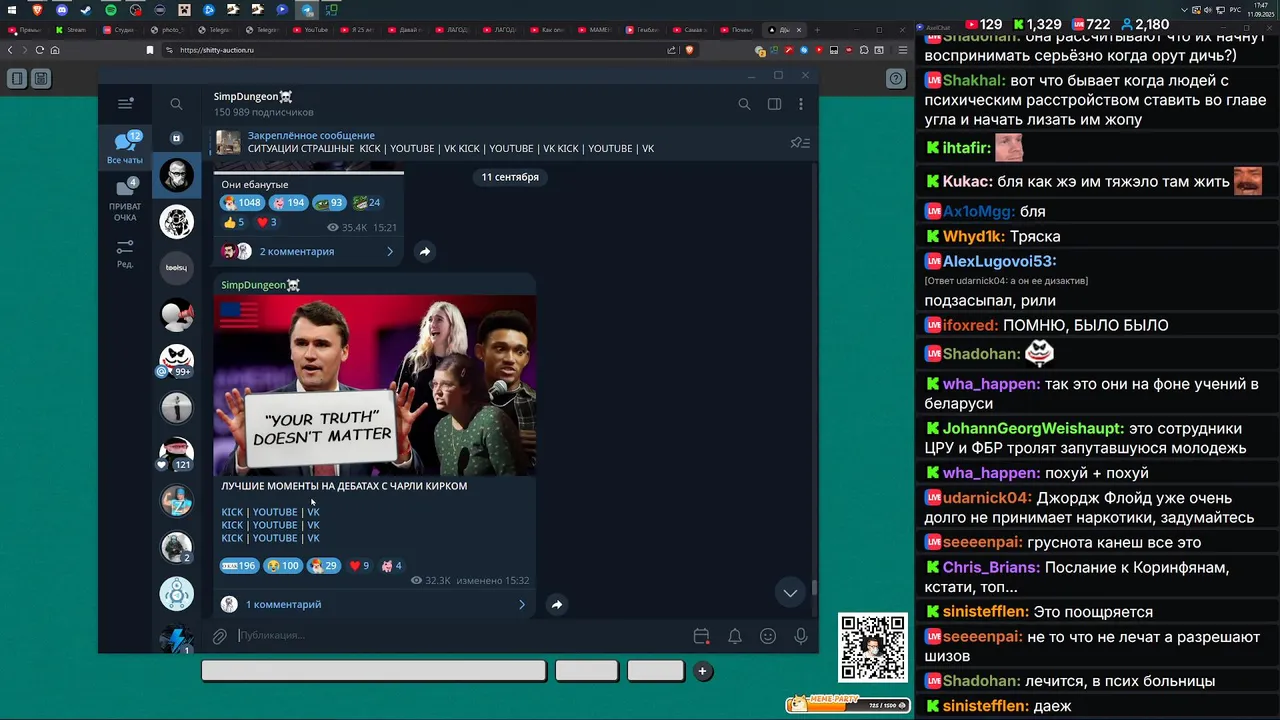Toggle the 1048 reaction
Image resolution: width=1280 pixels, height=720 pixels.
coord(242,203)
